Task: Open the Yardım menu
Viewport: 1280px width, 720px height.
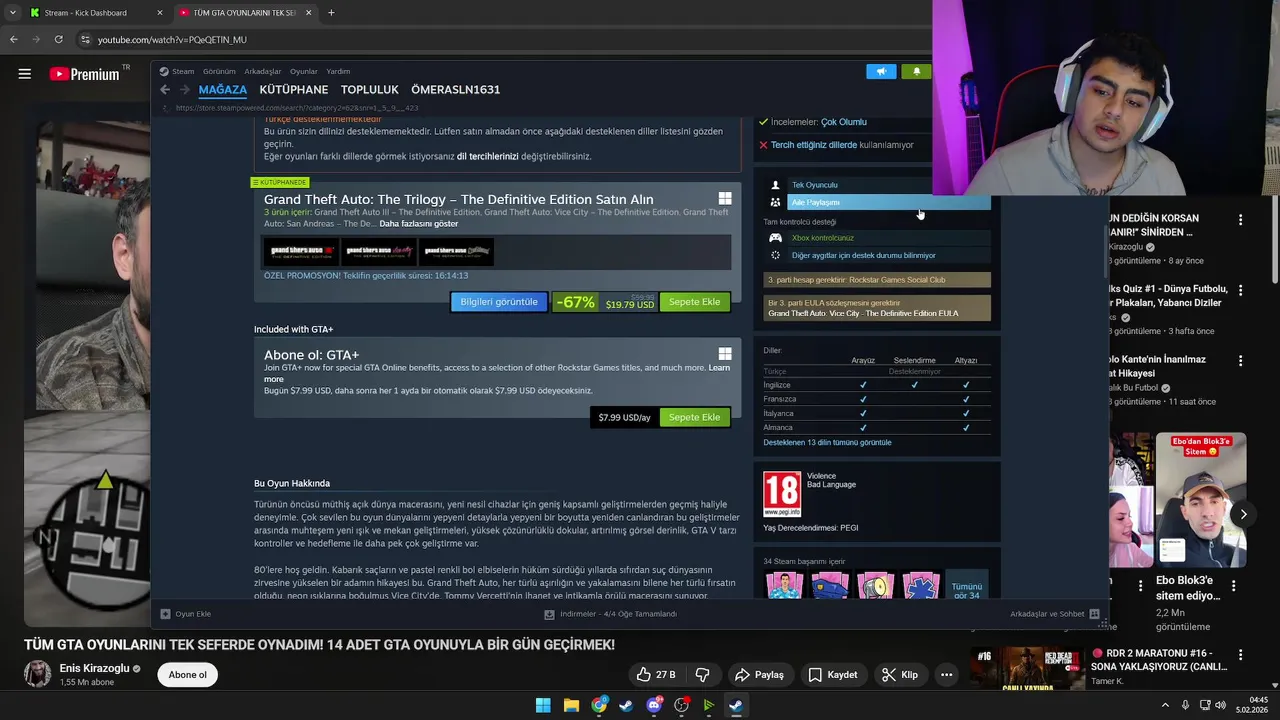Action: pyautogui.click(x=338, y=71)
